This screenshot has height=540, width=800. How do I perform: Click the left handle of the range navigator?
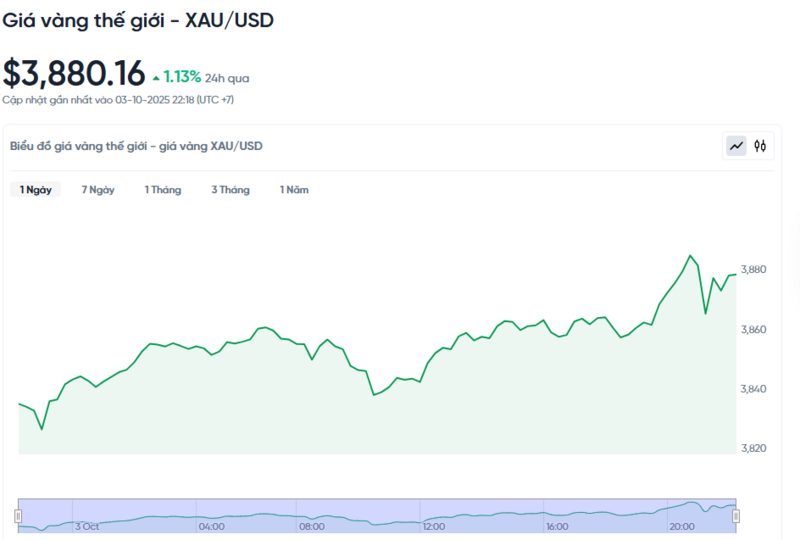pyautogui.click(x=18, y=515)
